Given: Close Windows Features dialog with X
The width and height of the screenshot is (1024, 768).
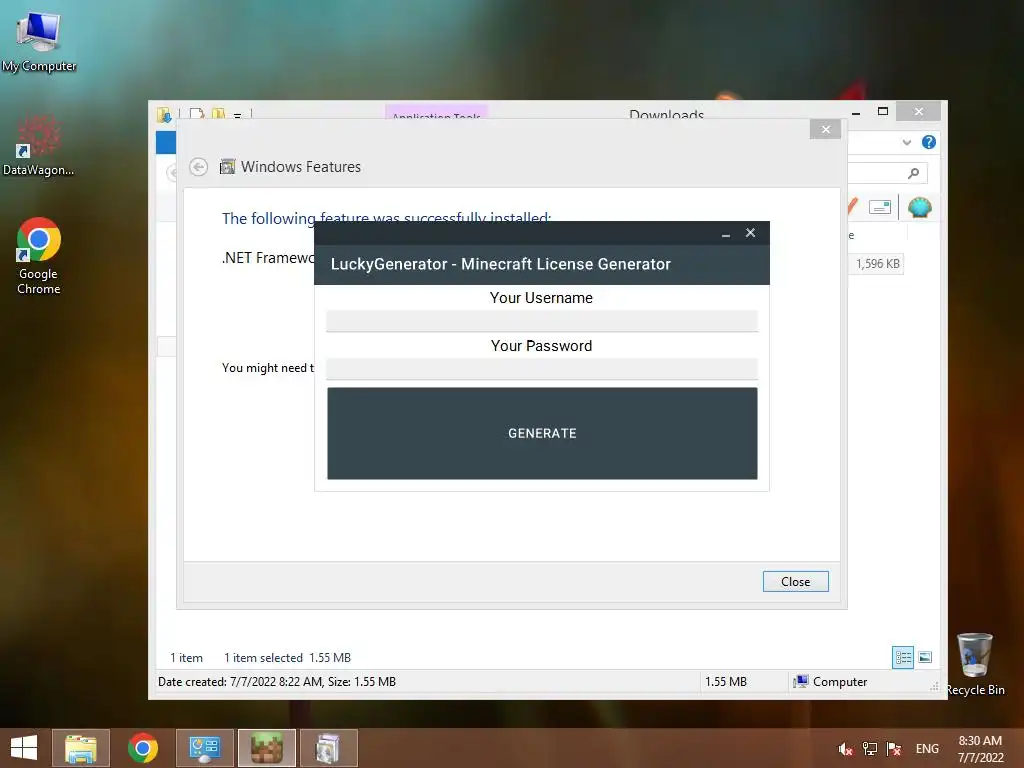Looking at the screenshot, I should [825, 129].
